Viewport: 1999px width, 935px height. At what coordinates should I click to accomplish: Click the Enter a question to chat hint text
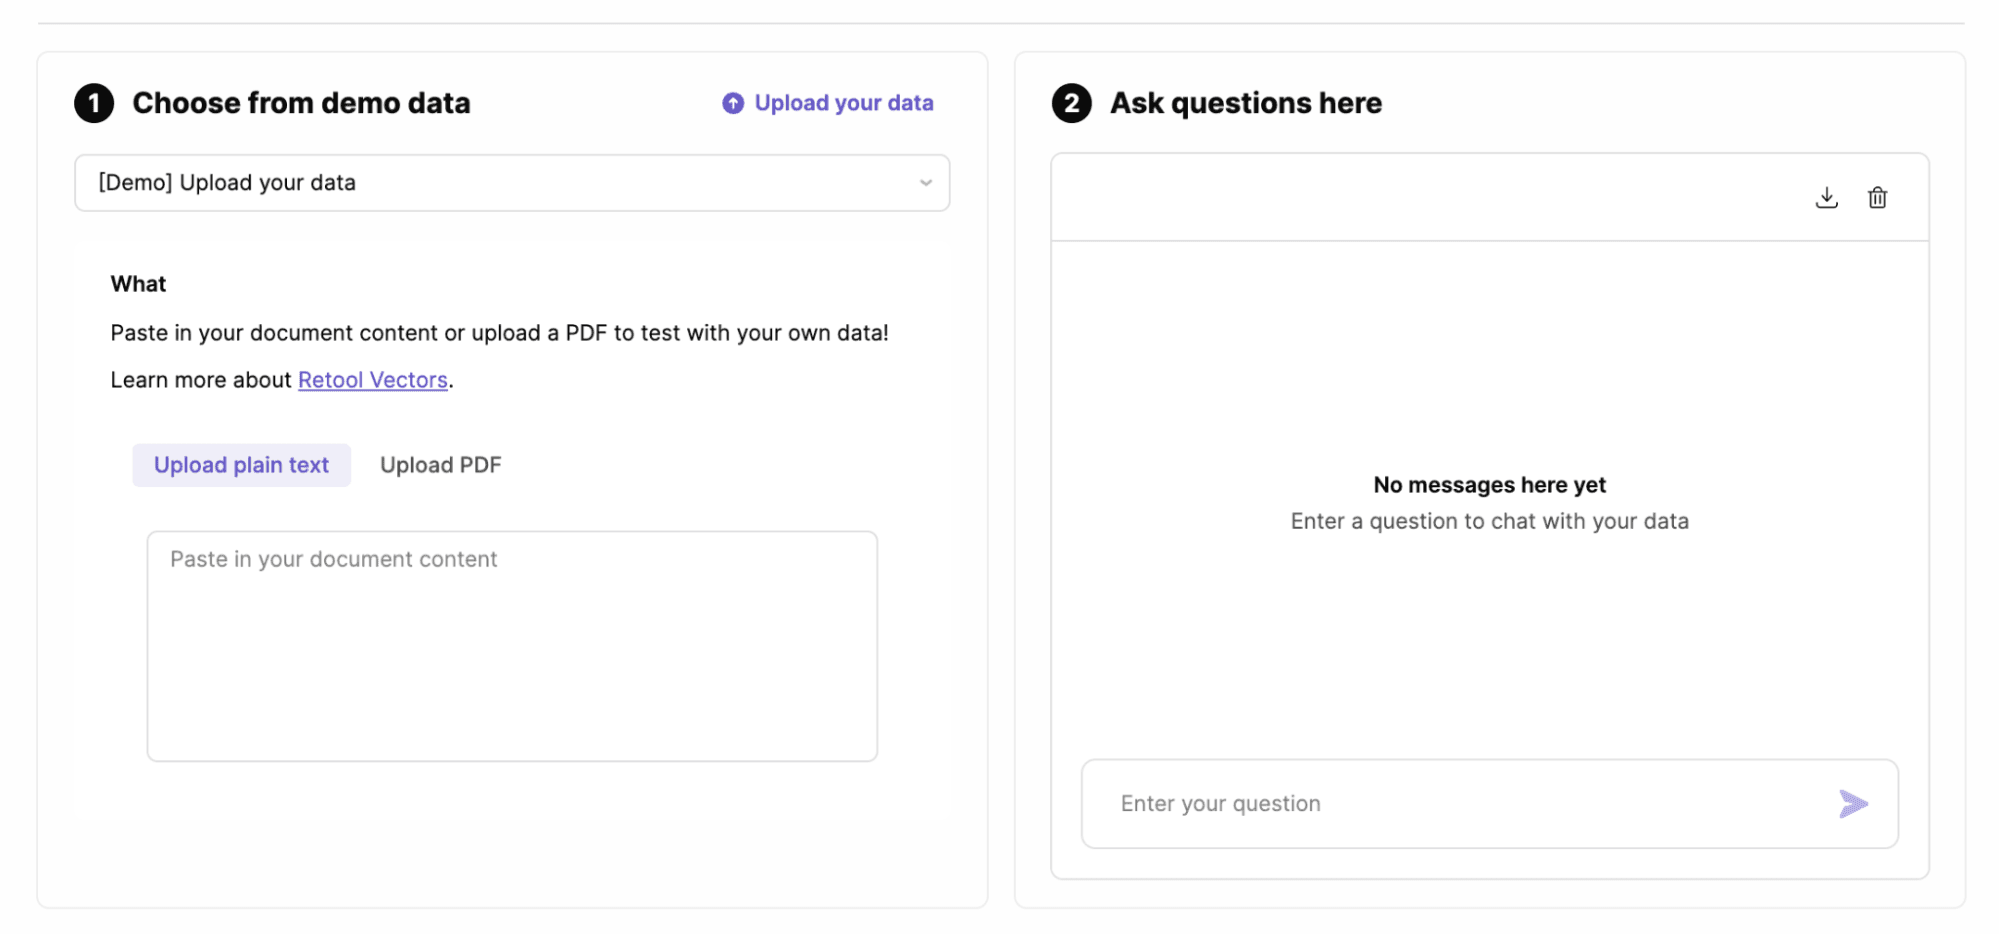[x=1489, y=521]
